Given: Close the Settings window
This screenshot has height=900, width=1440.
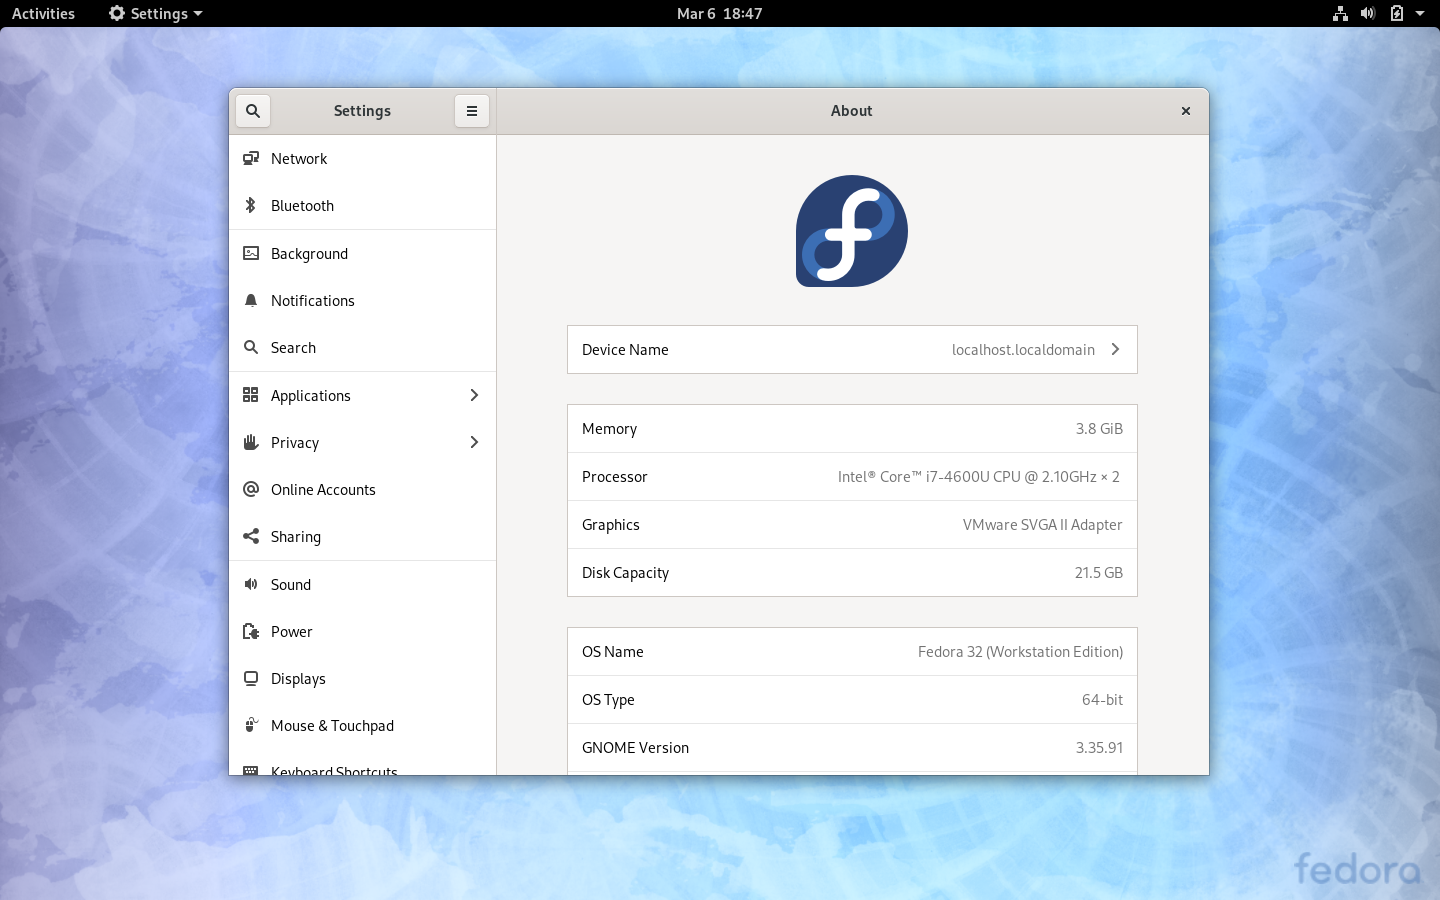Looking at the screenshot, I should tap(1186, 111).
